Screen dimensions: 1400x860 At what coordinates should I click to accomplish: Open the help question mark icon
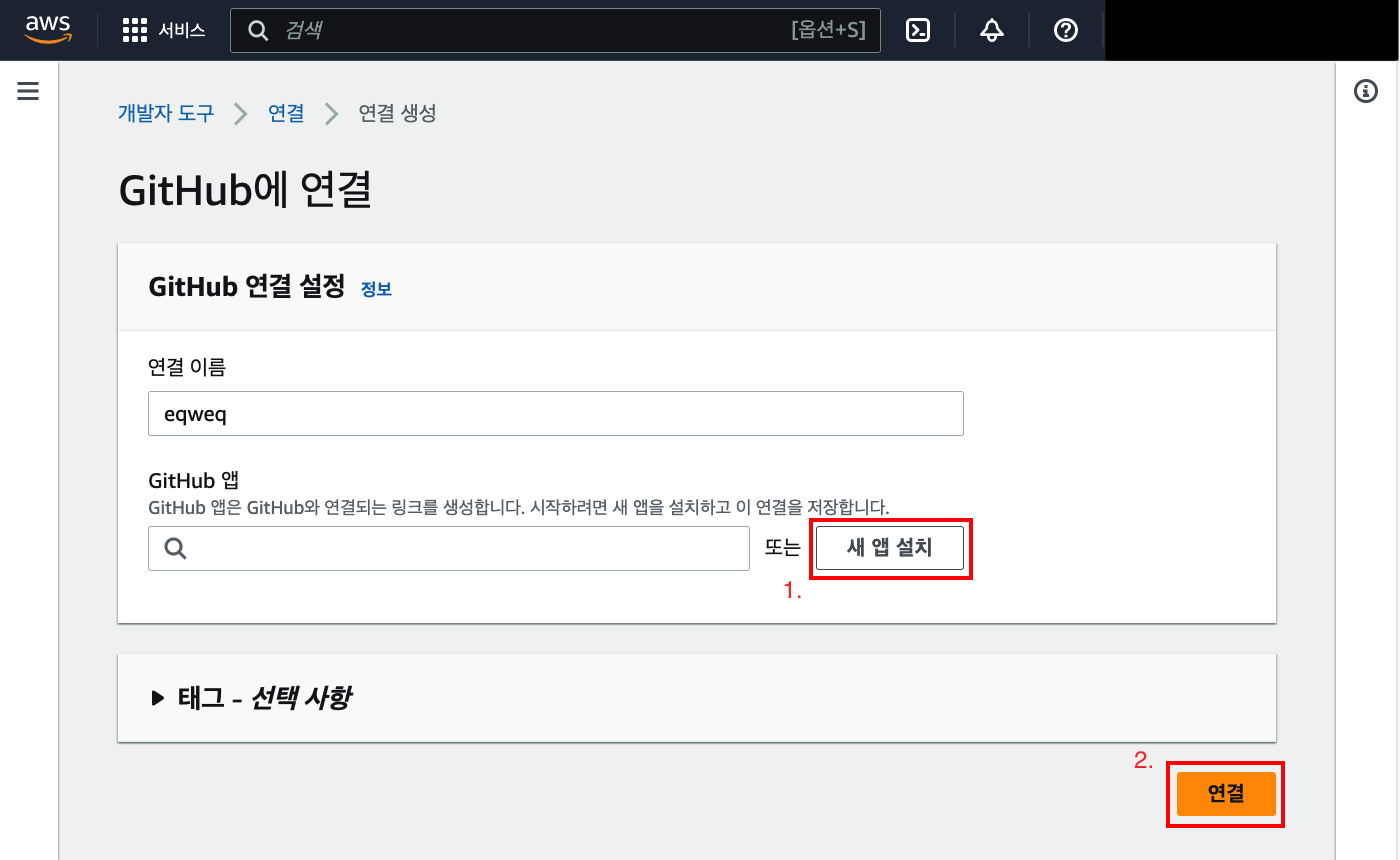click(x=1065, y=30)
